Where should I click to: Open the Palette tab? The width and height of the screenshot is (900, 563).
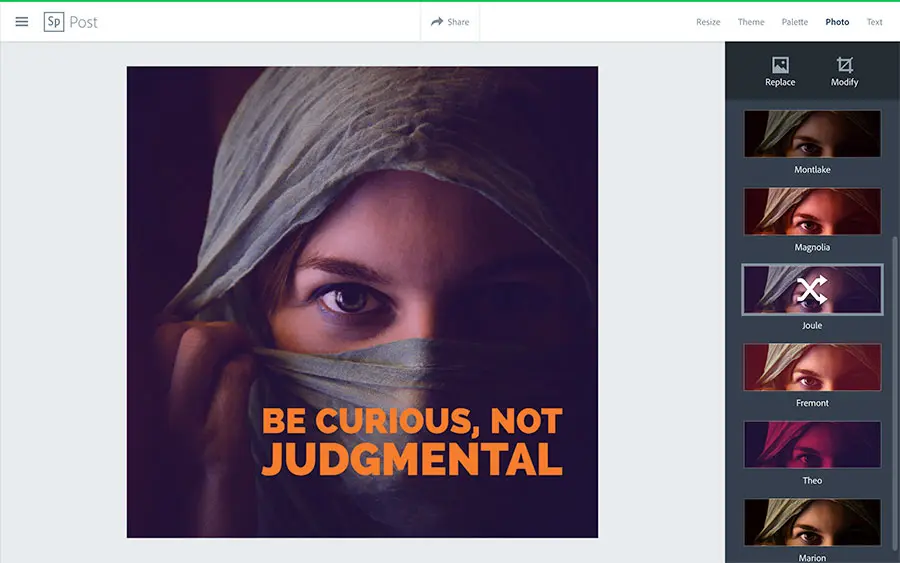(794, 22)
